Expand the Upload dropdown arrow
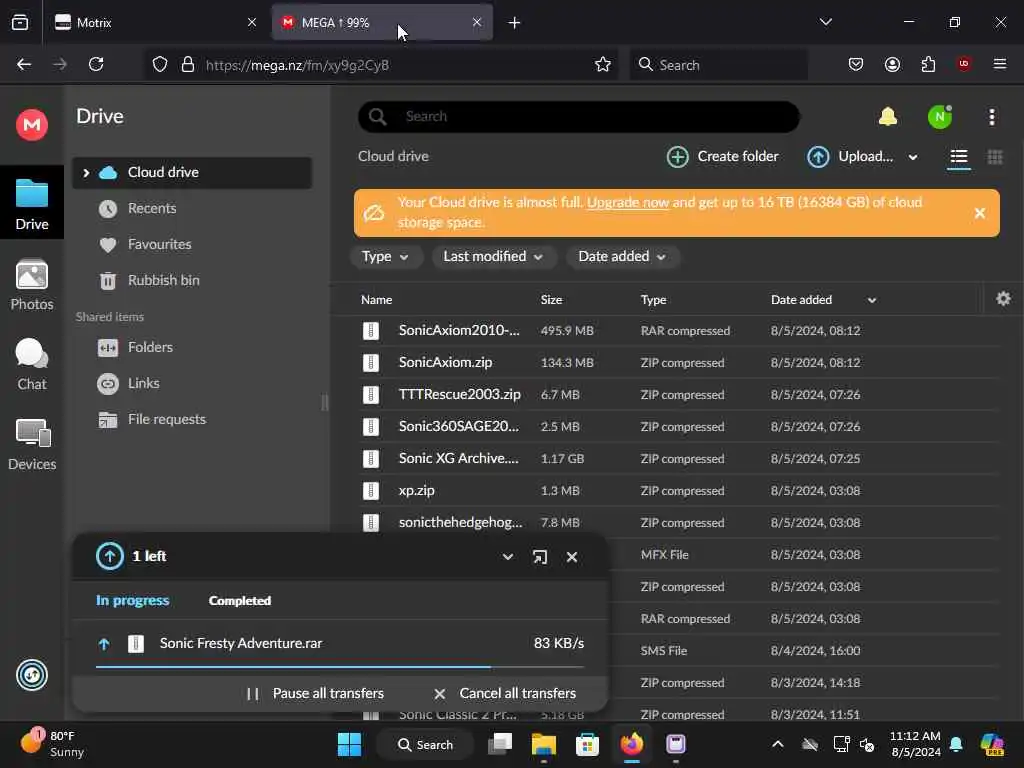The width and height of the screenshot is (1024, 768). [913, 157]
